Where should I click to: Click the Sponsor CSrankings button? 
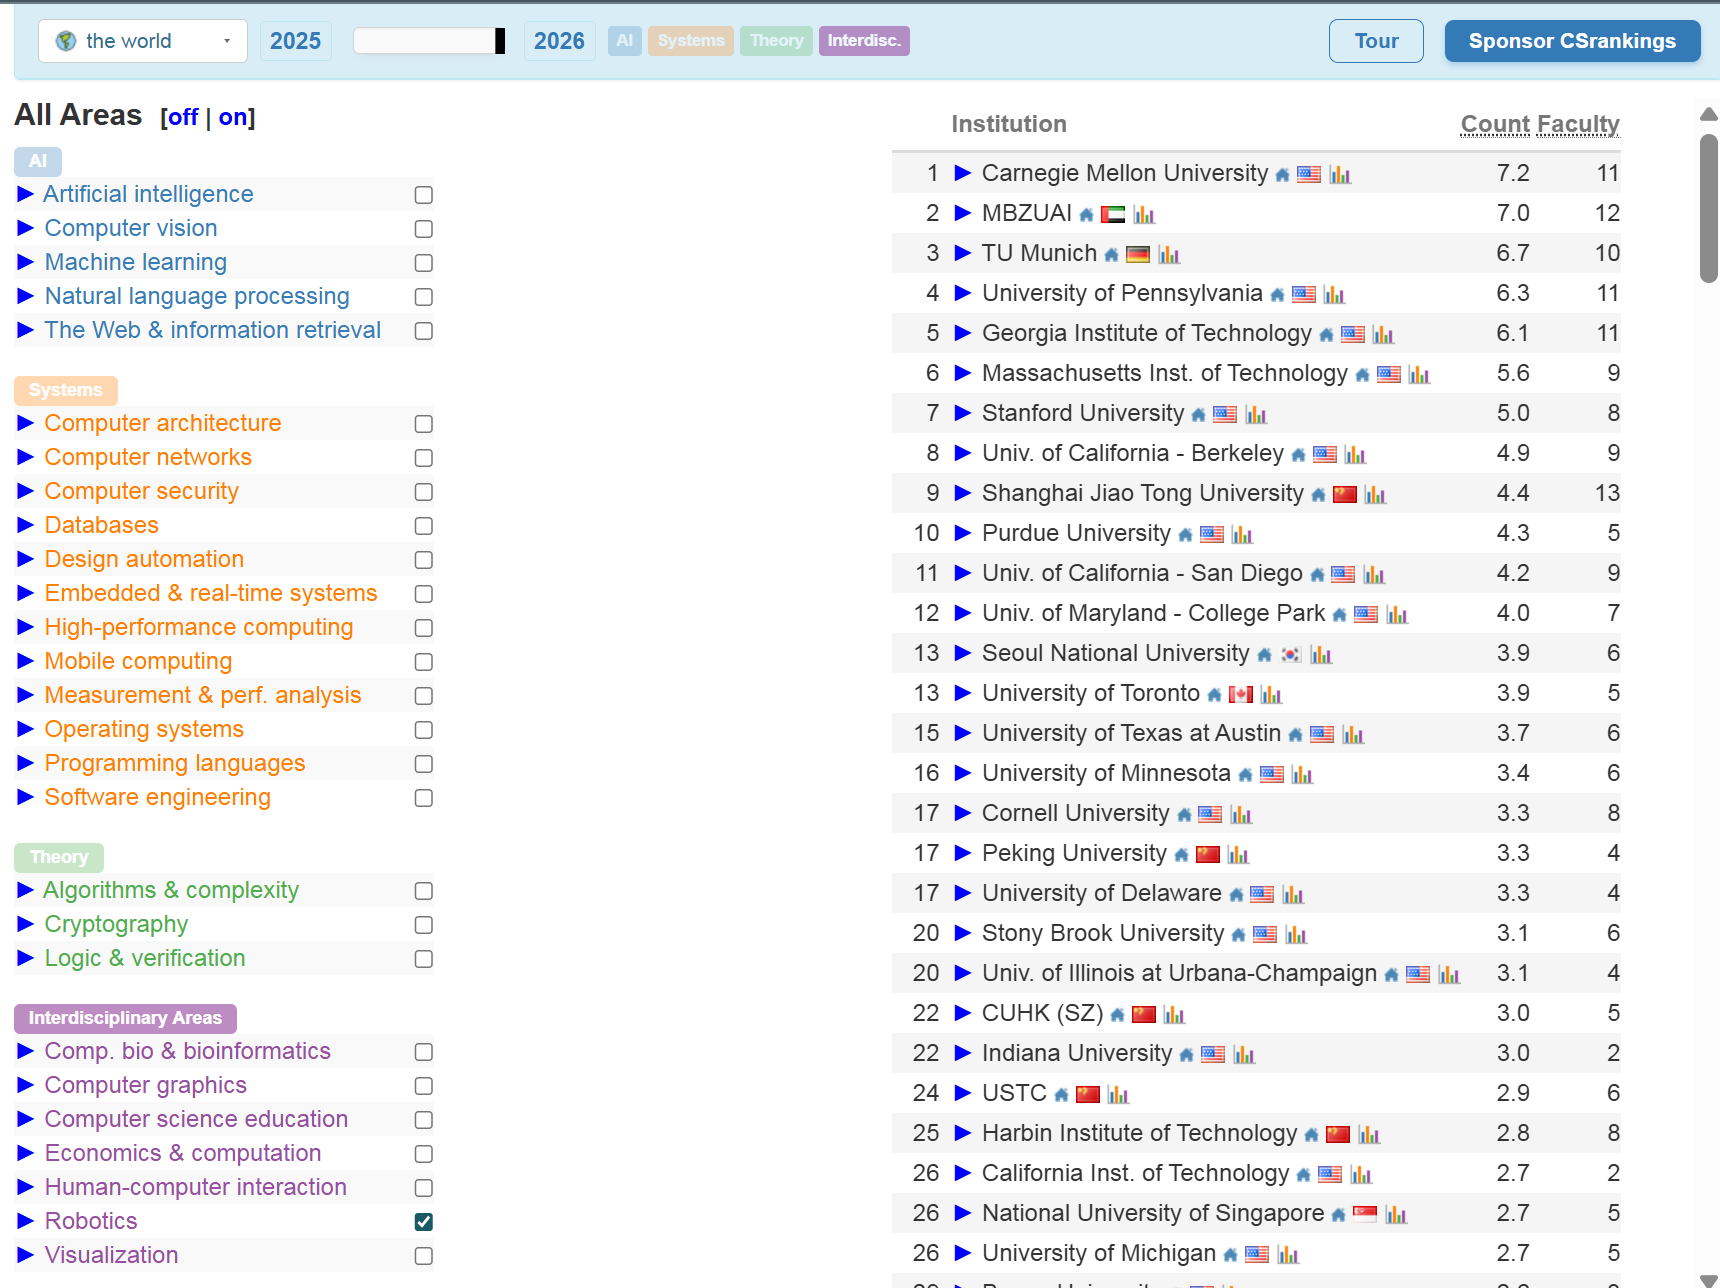point(1572,41)
